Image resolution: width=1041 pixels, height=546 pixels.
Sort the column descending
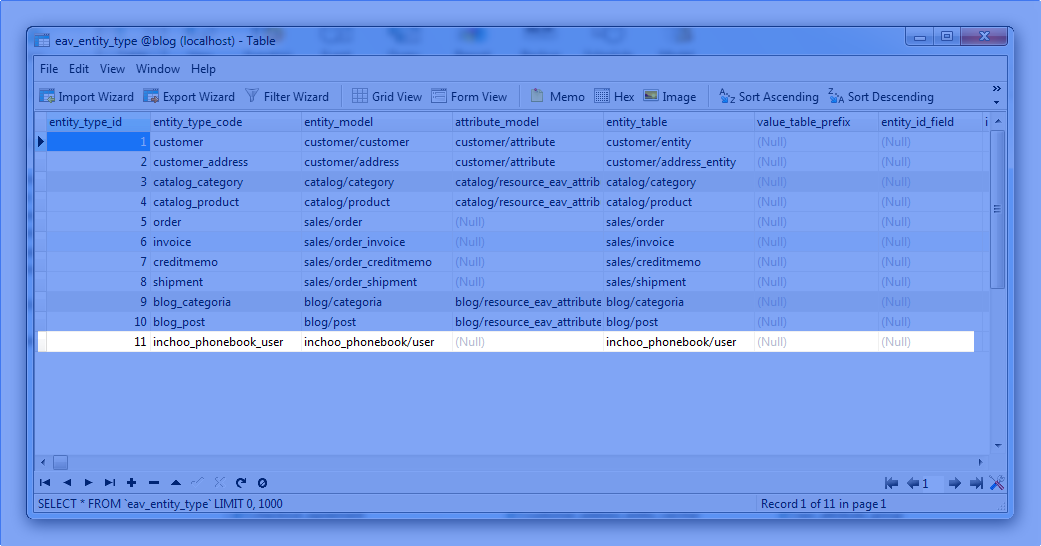pos(880,97)
